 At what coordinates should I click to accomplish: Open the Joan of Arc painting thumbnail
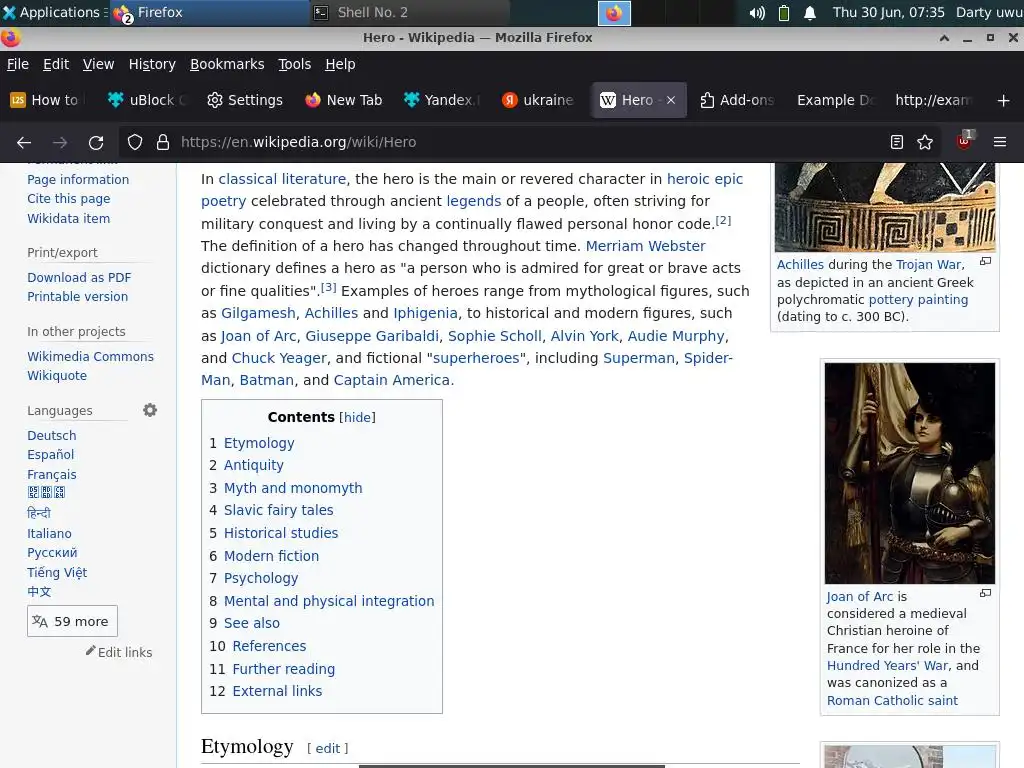tap(910, 473)
